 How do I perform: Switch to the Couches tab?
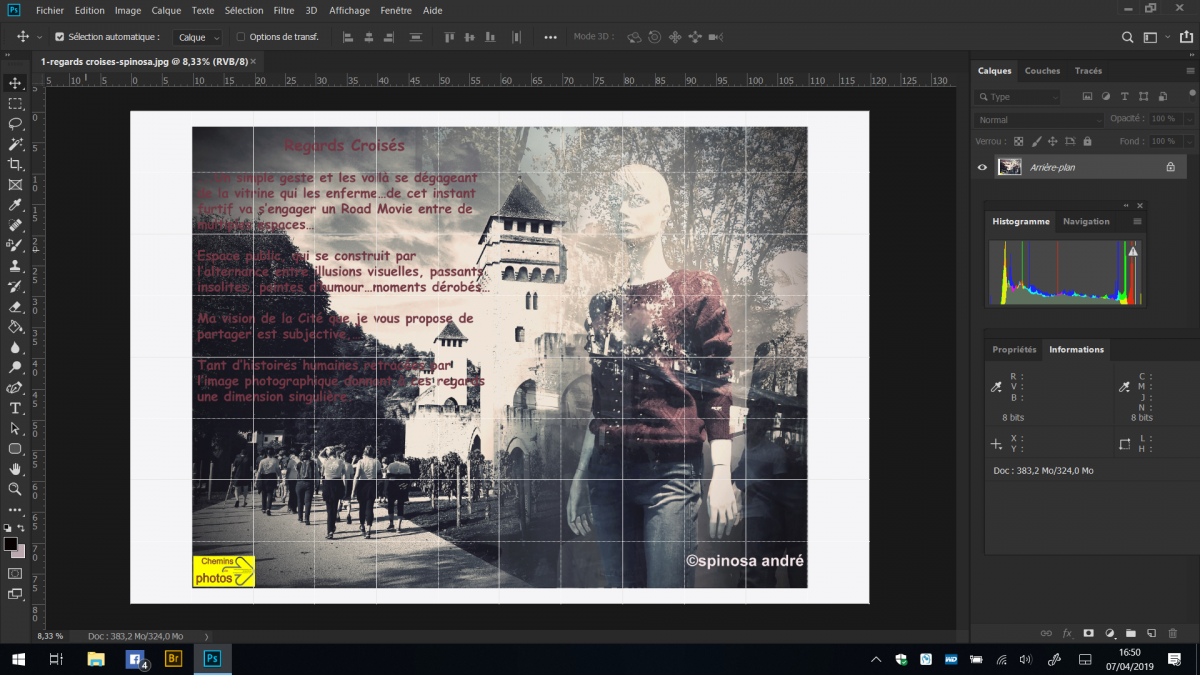pos(1042,71)
